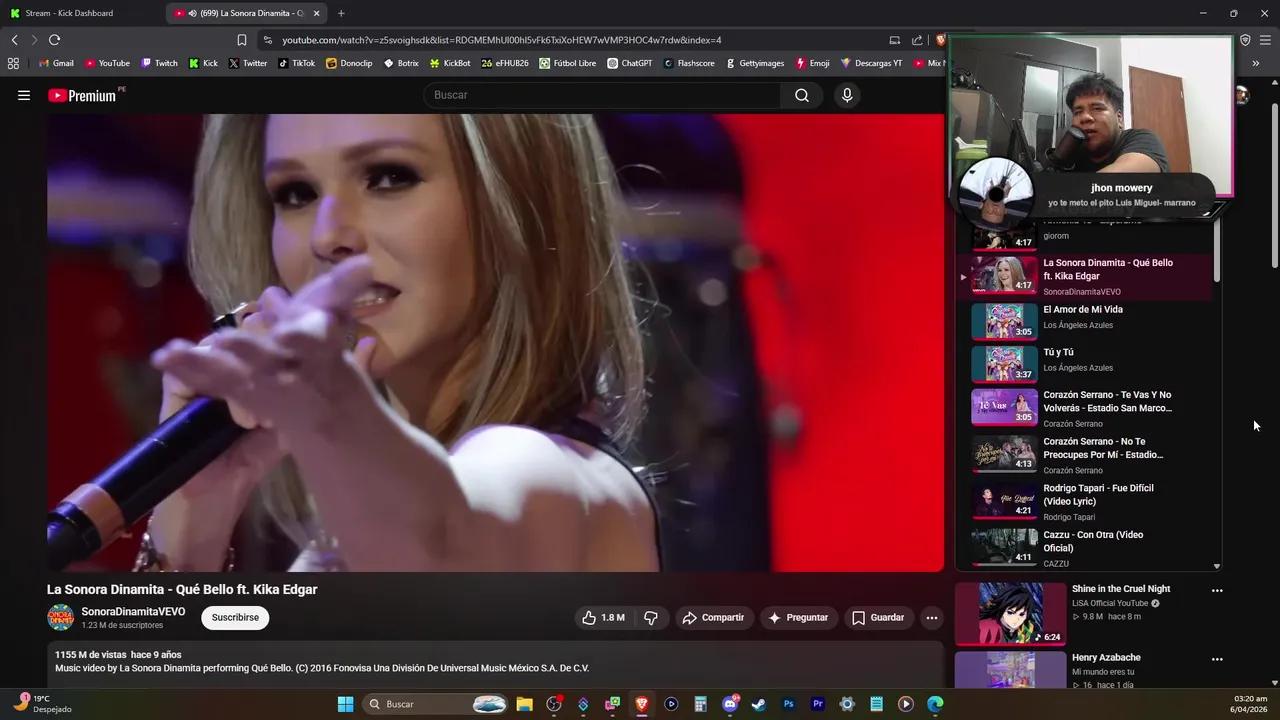Open options for Shine in the Cruel Night

click(x=1217, y=590)
